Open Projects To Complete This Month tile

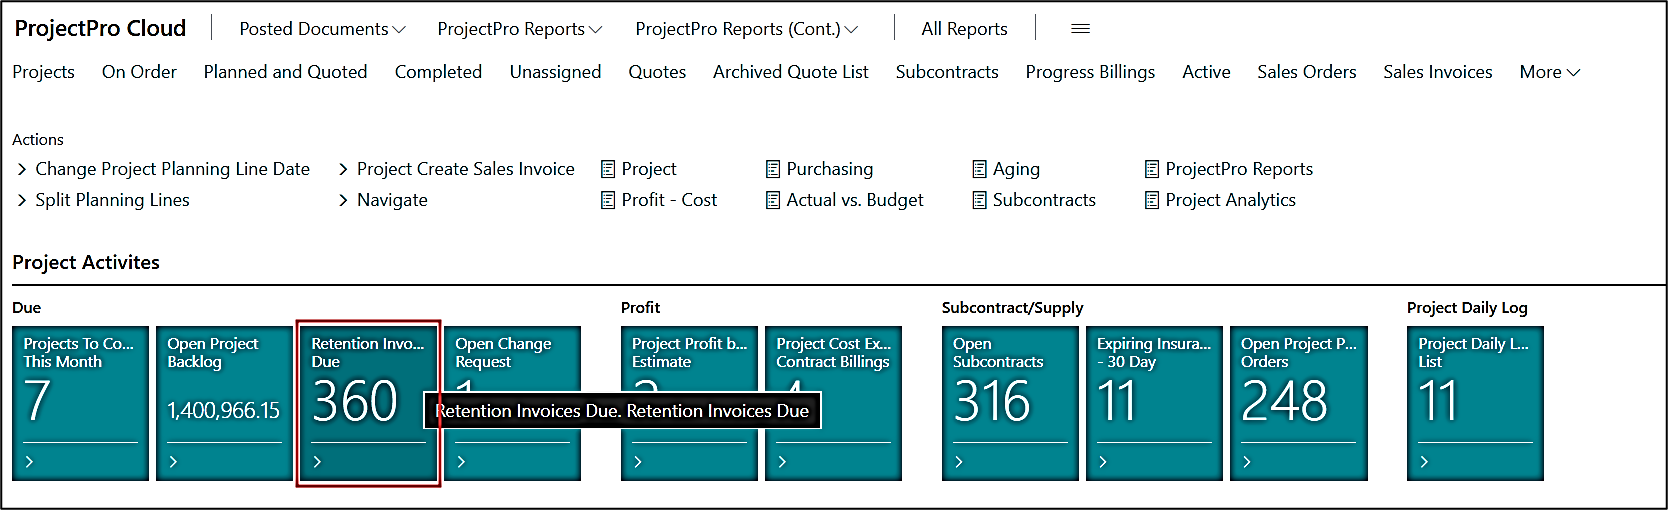click(80, 403)
